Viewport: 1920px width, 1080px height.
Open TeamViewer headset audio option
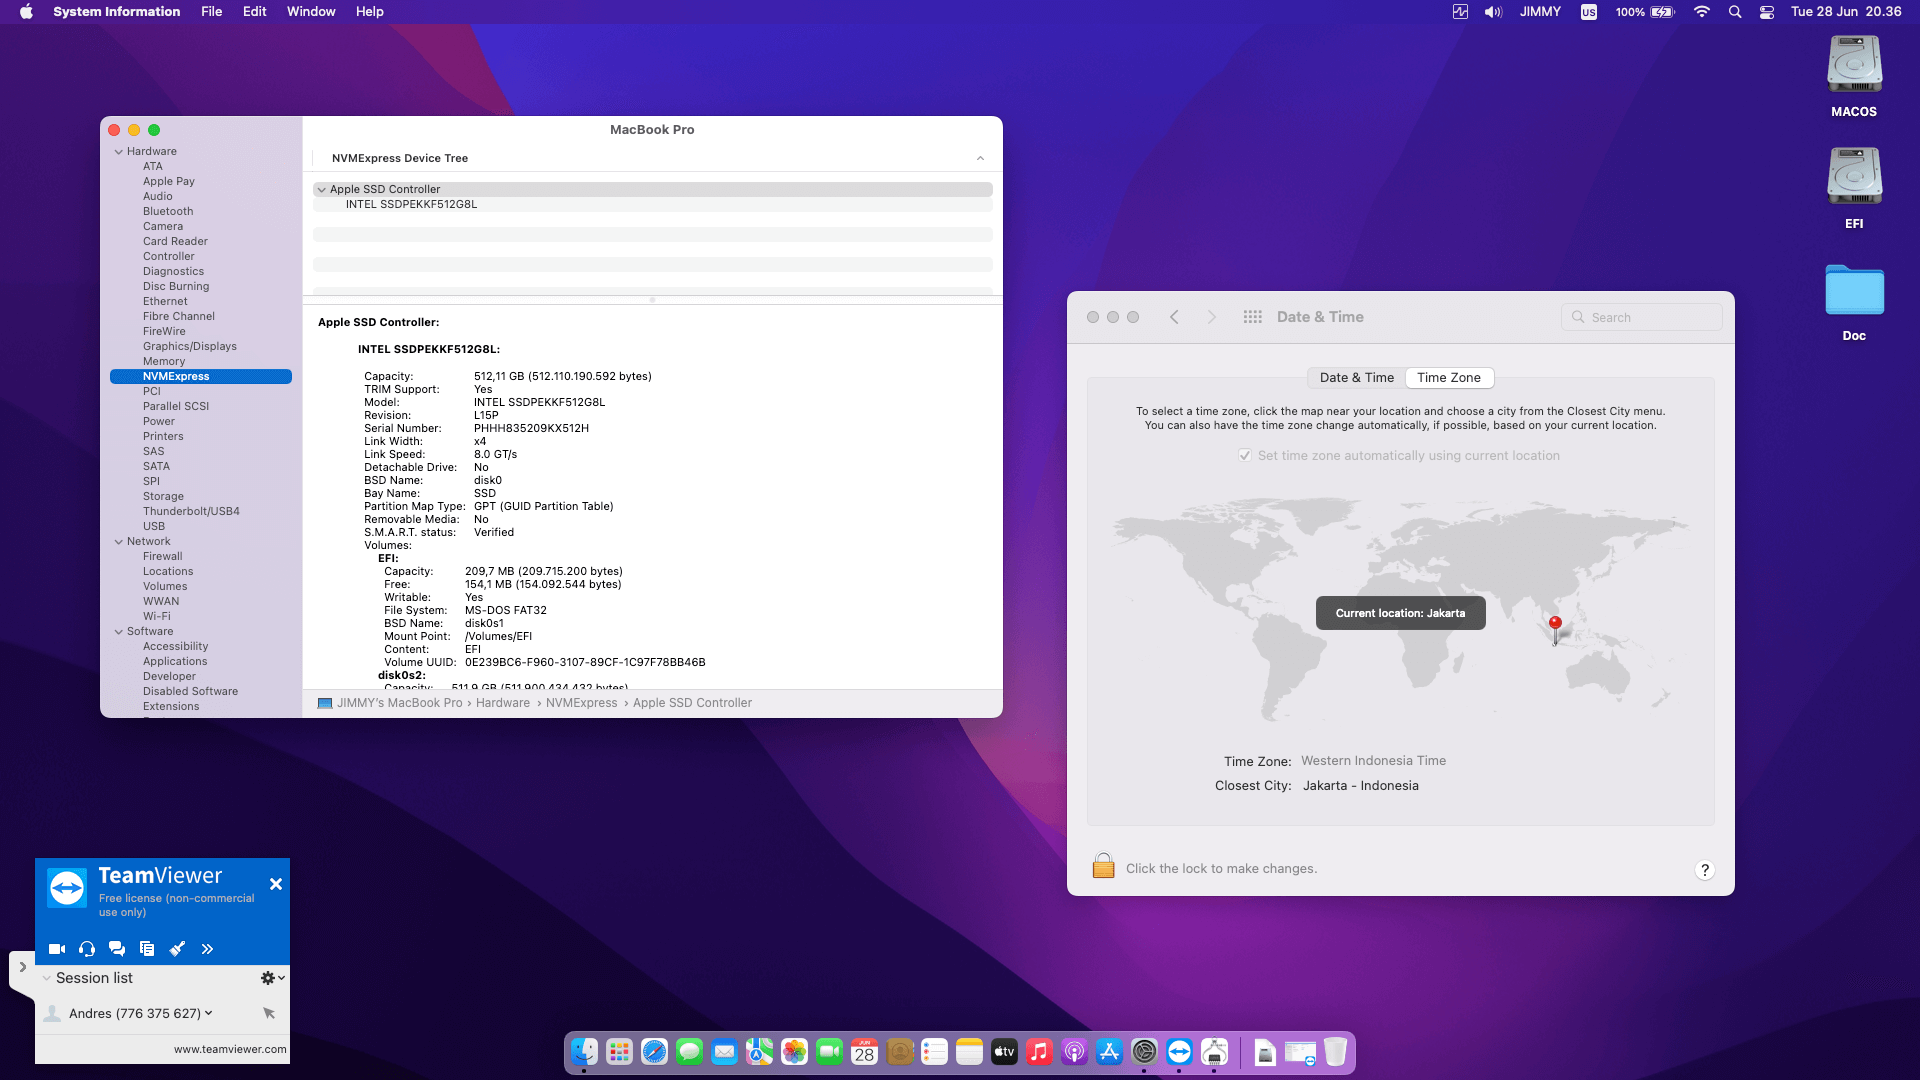coord(87,949)
